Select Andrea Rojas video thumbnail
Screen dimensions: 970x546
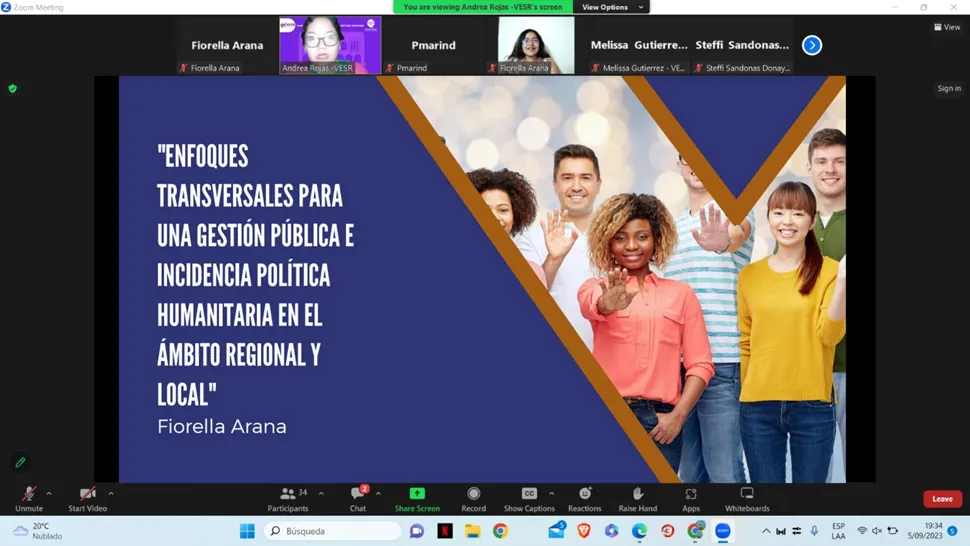pyautogui.click(x=330, y=45)
